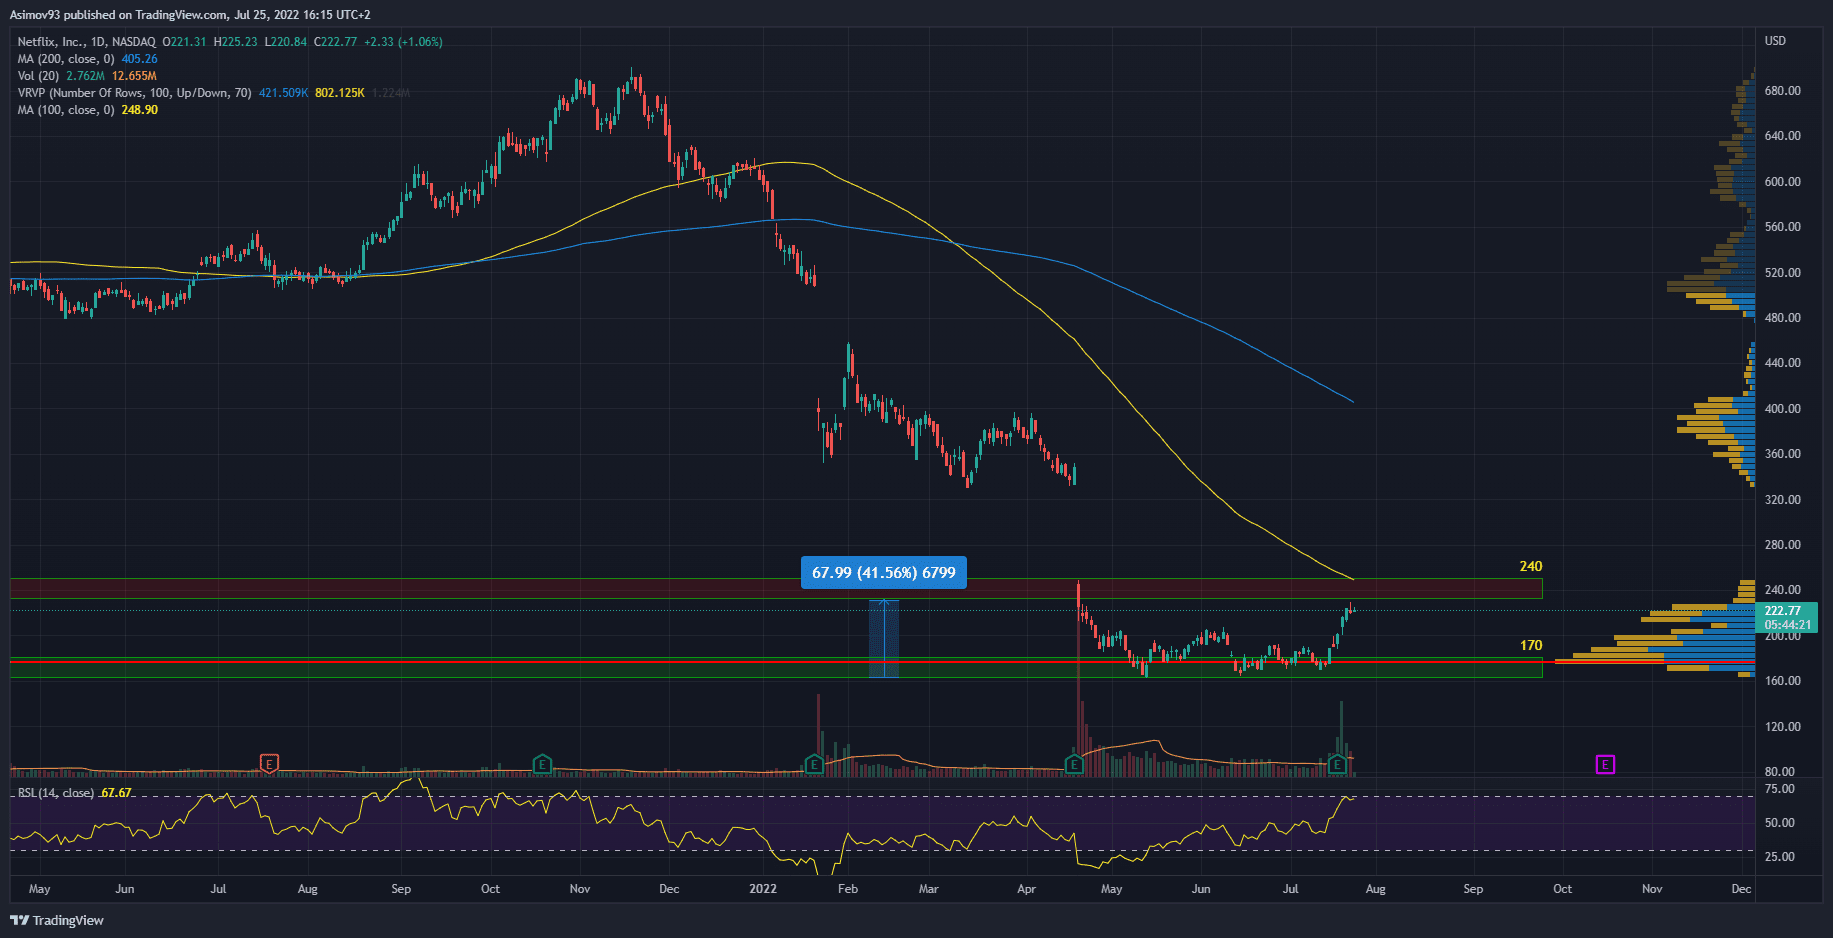Click the RSI (14, close) indicator label

pyautogui.click(x=56, y=793)
